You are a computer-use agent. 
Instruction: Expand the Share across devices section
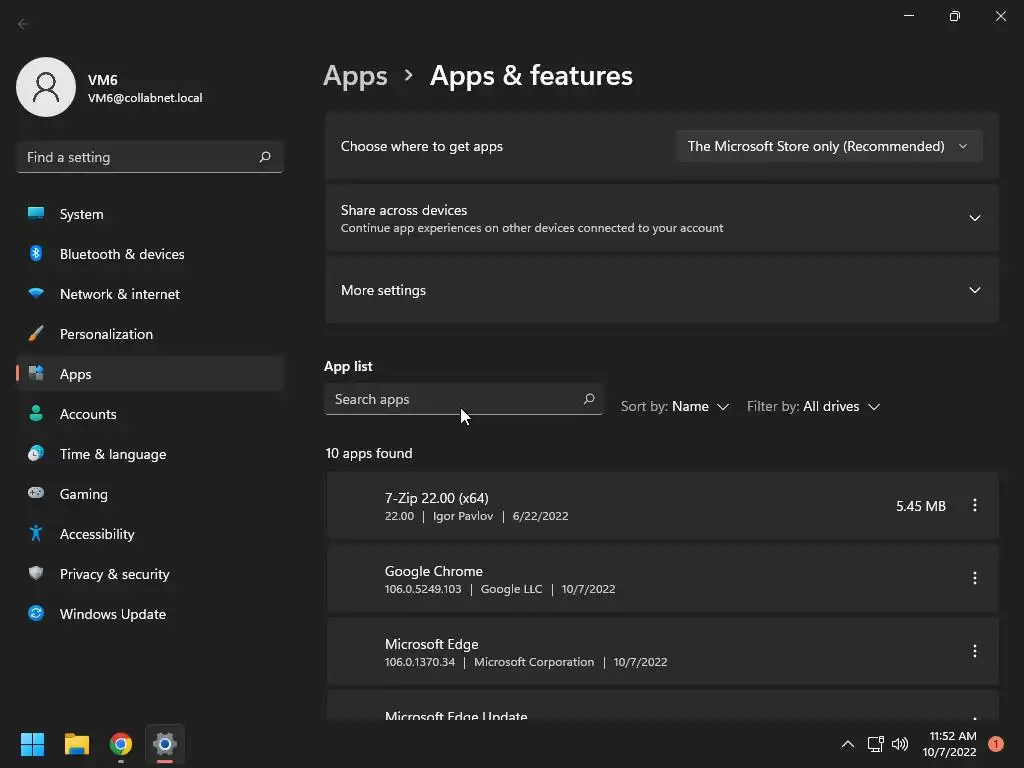click(x=974, y=218)
